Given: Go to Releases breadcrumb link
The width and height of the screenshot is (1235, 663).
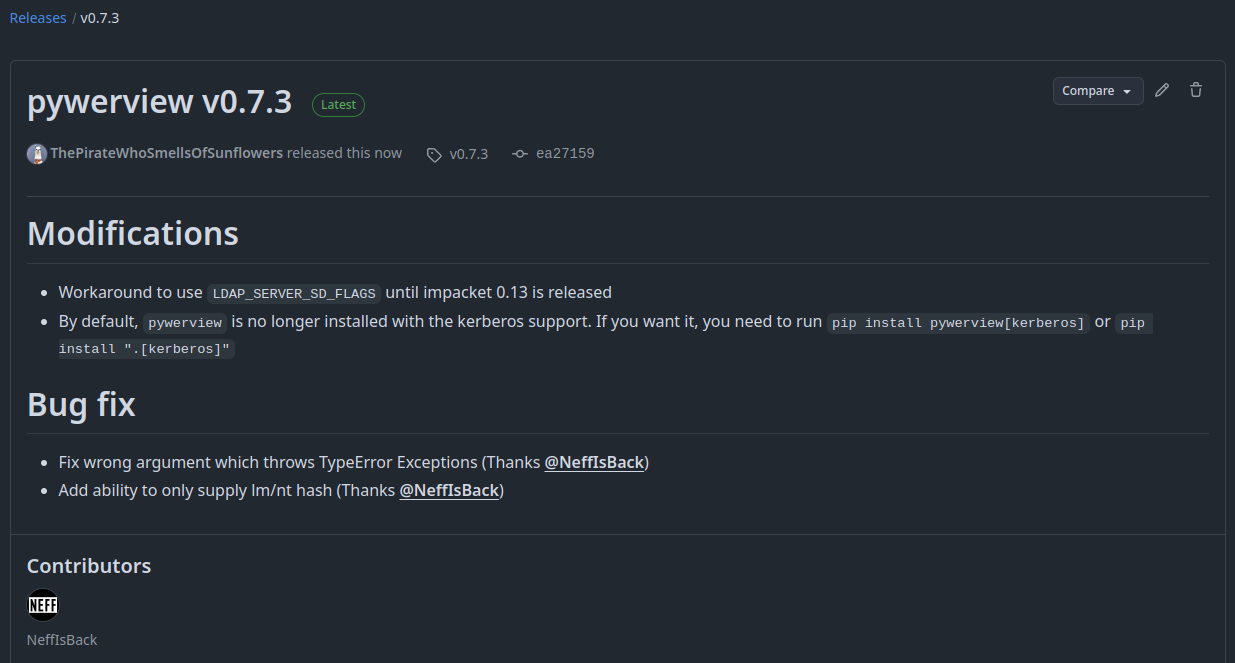Looking at the screenshot, I should click(x=38, y=18).
